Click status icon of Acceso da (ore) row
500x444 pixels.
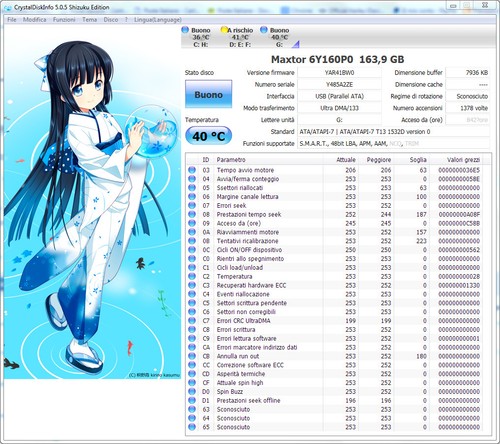pos(192,223)
